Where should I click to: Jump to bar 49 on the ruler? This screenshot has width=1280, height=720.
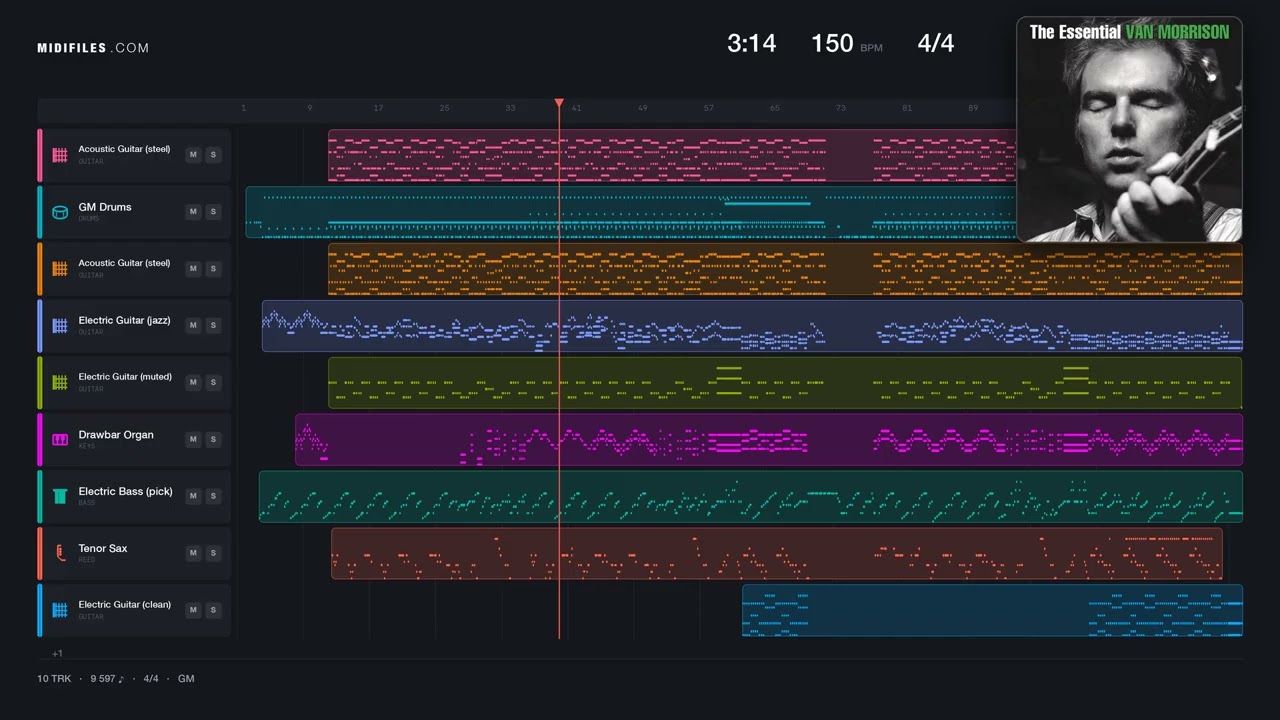(642, 108)
